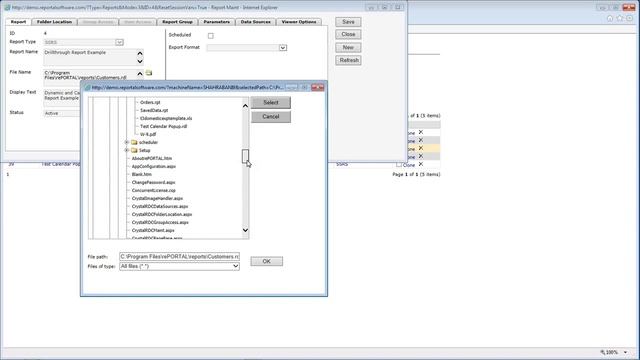Select W-9.pdf in the file tree
This screenshot has width=640, height=360.
[148, 134]
